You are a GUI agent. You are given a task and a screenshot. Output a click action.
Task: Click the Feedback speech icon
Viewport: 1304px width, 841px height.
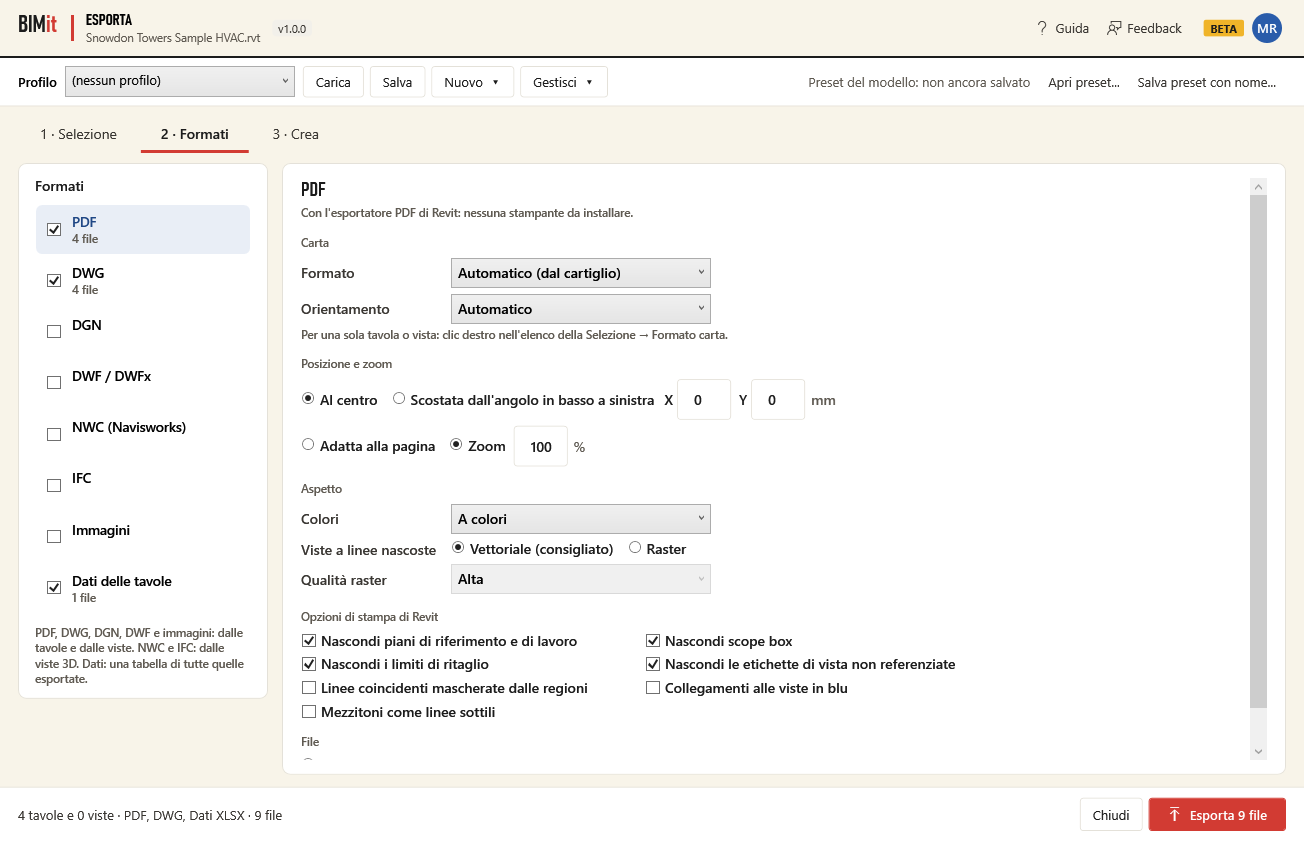(1114, 28)
